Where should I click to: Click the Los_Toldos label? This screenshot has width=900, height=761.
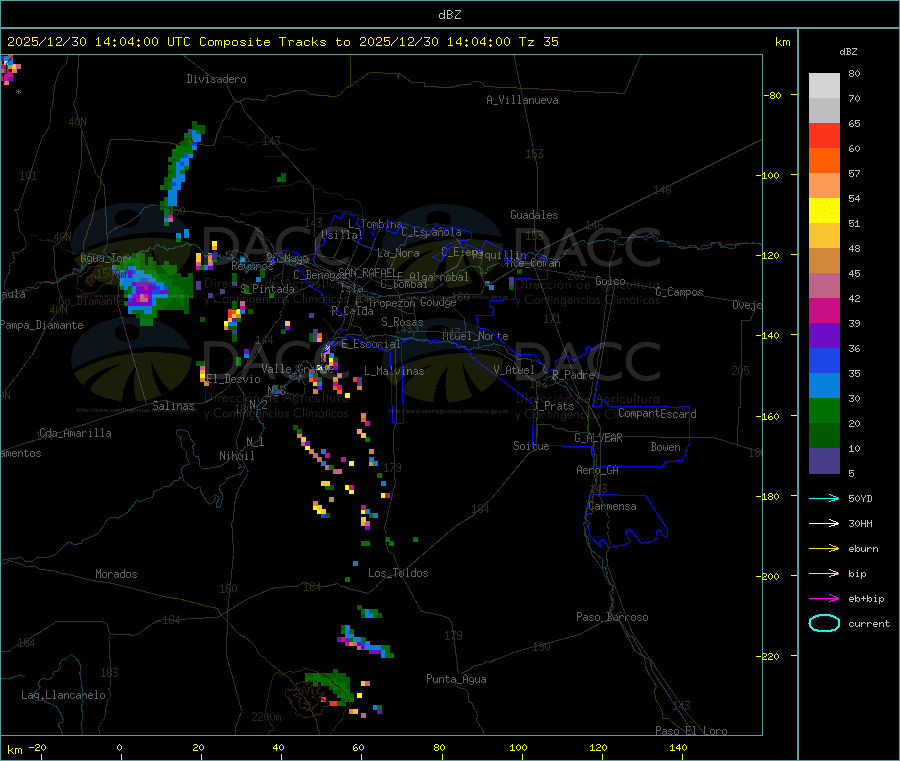pyautogui.click(x=398, y=573)
